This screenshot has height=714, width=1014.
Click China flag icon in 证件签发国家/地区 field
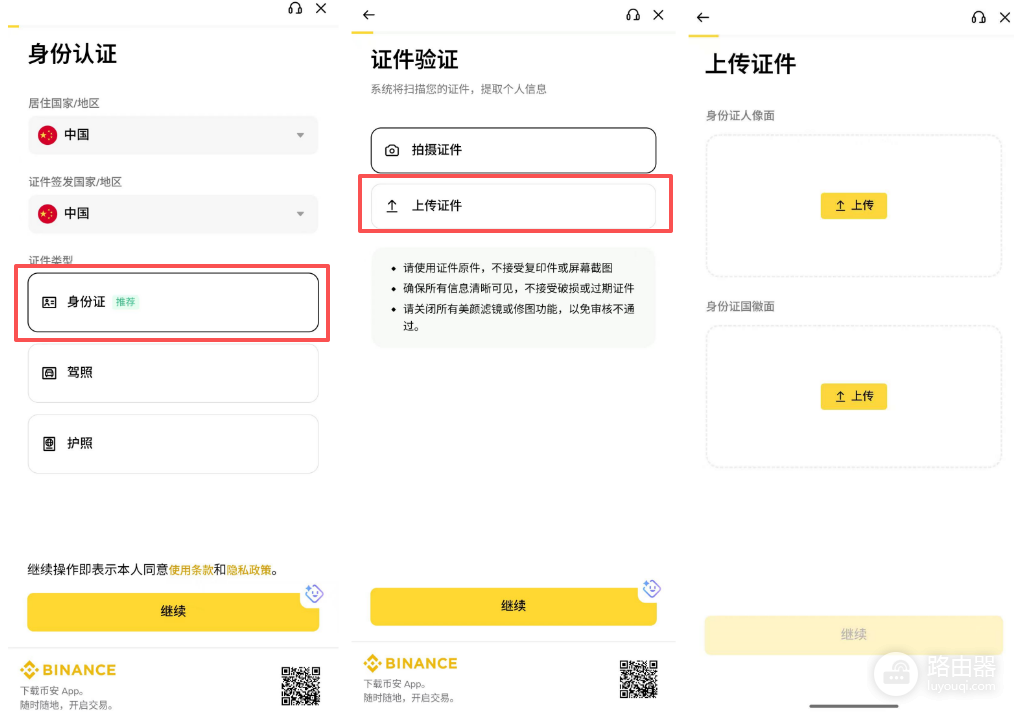(x=47, y=214)
